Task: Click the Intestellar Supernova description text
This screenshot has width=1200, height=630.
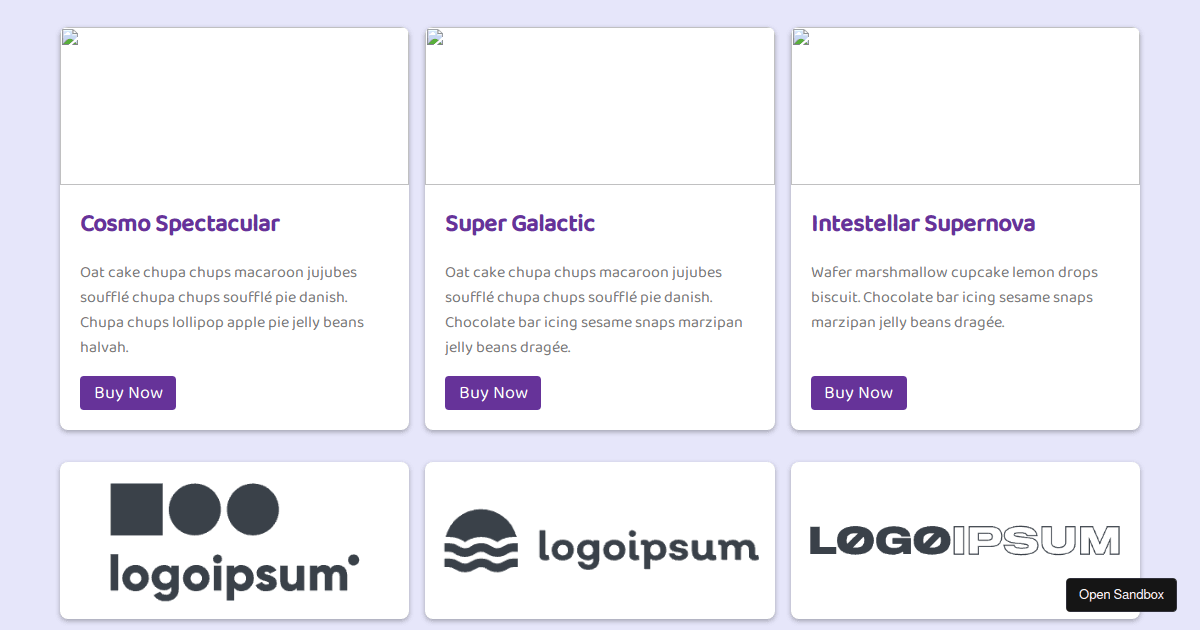Action: click(x=953, y=296)
